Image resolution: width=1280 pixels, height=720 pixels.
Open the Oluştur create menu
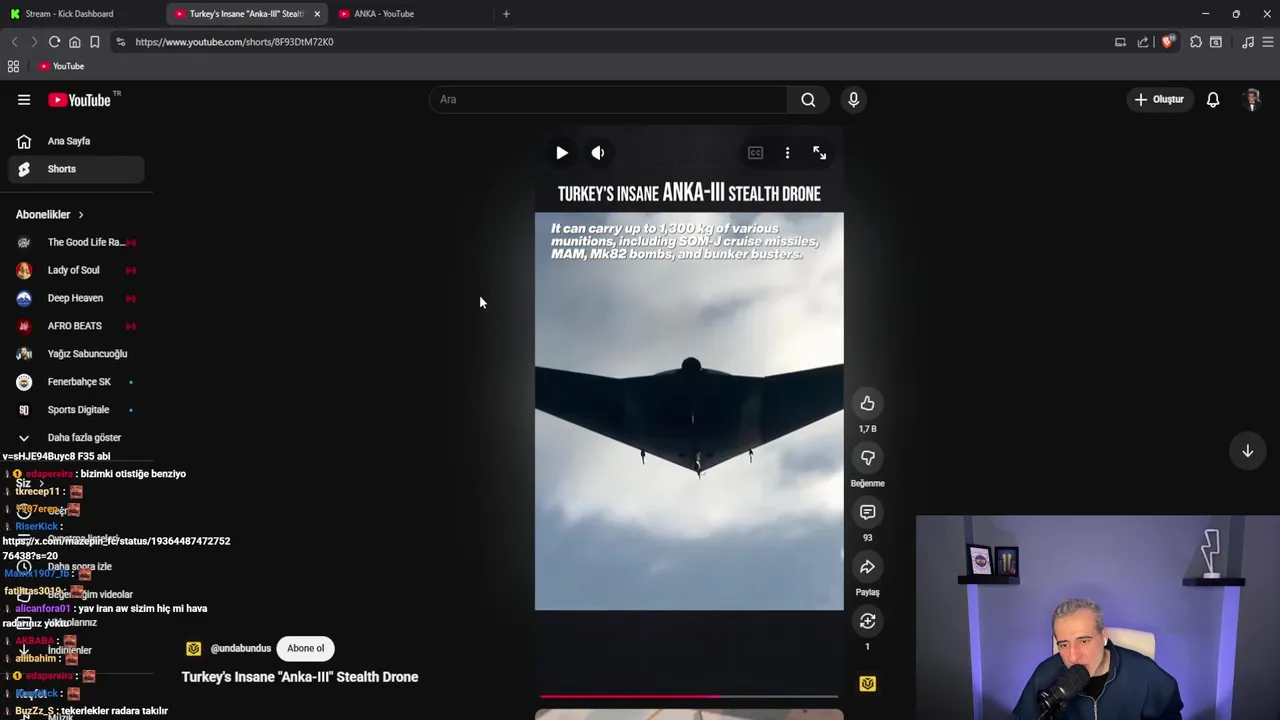[x=1159, y=99]
